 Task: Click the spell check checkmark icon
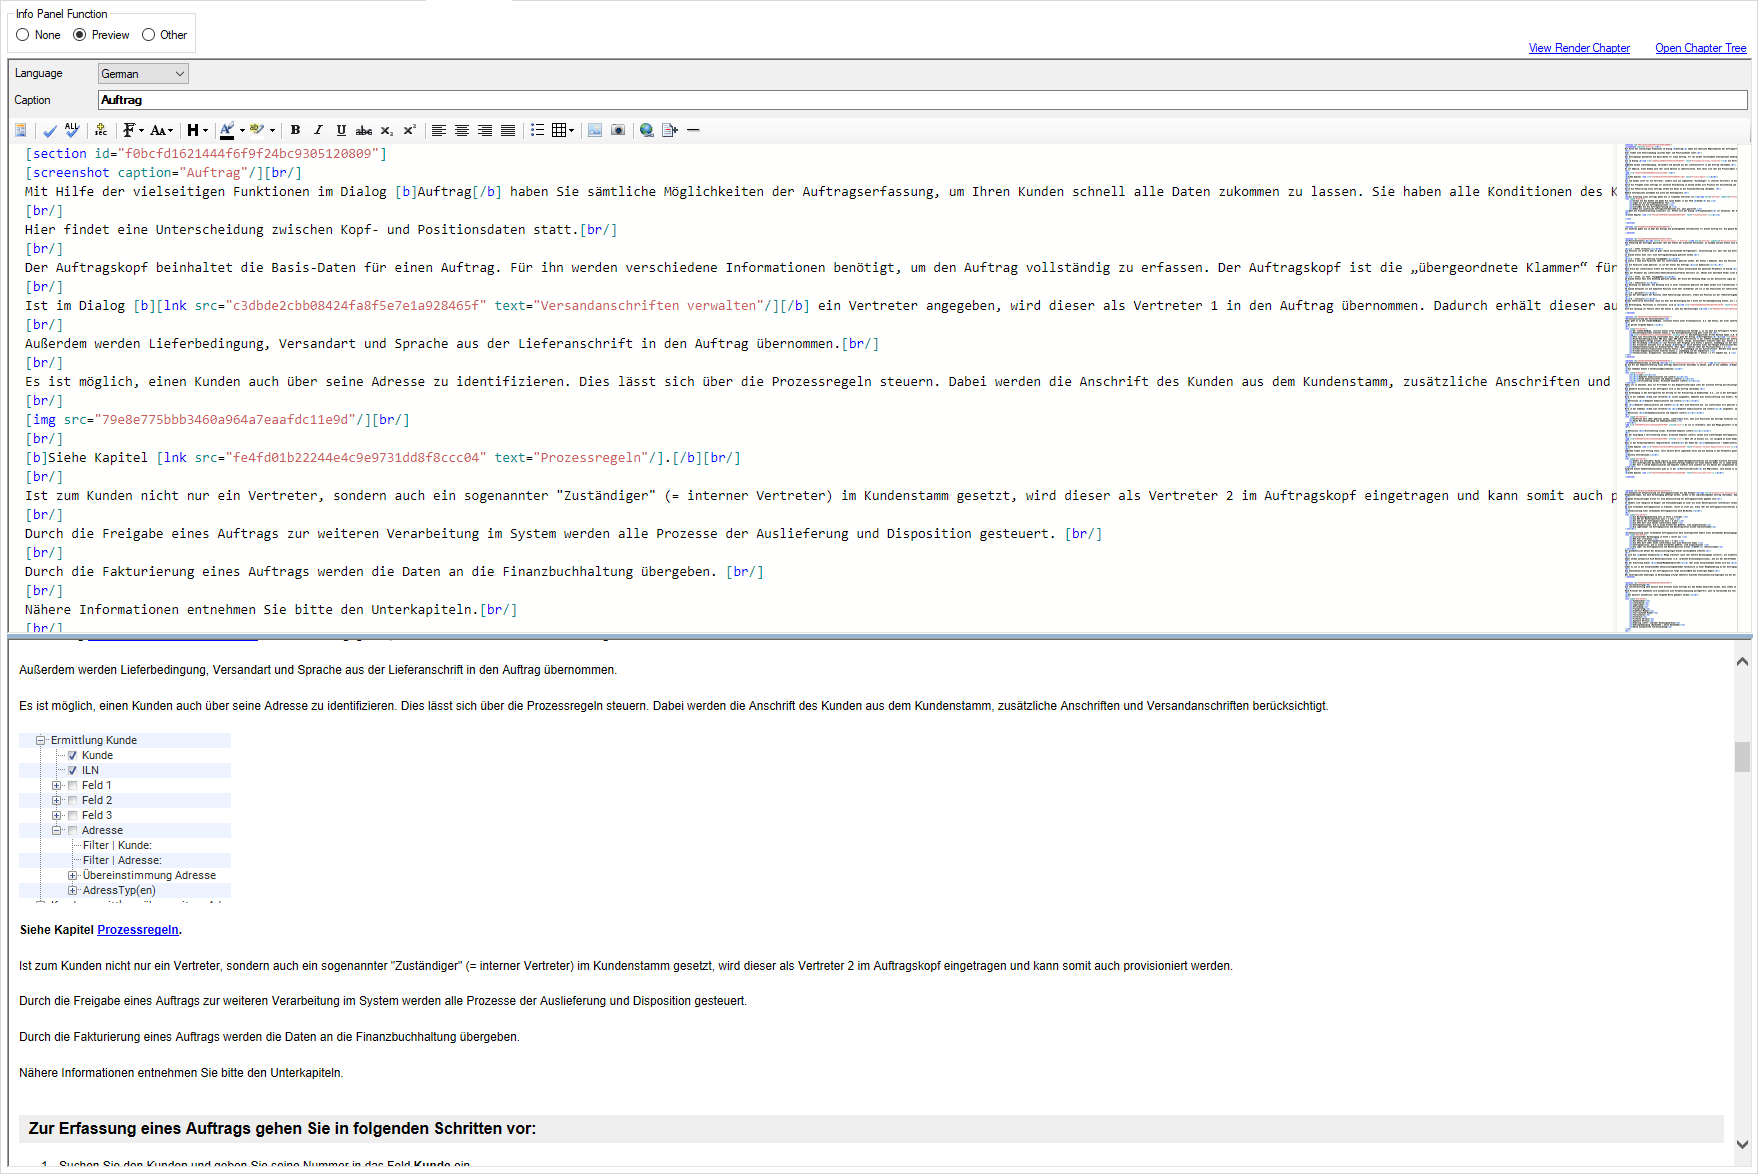50,130
